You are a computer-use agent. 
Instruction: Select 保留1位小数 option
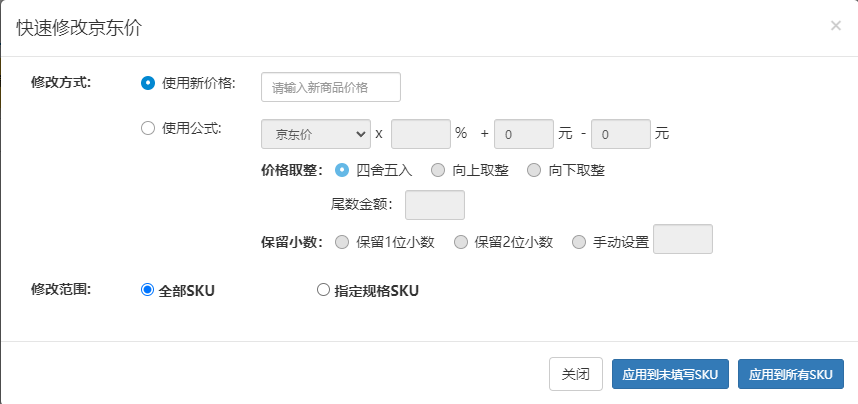[x=342, y=241]
